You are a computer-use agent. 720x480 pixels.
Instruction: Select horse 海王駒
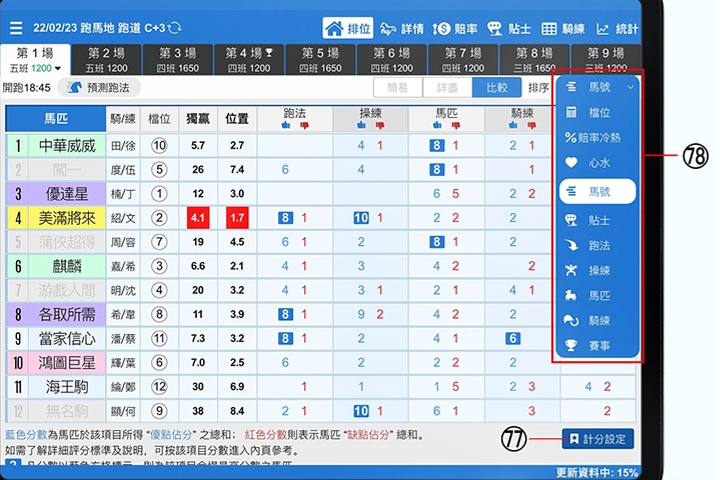pyautogui.click(x=67, y=387)
